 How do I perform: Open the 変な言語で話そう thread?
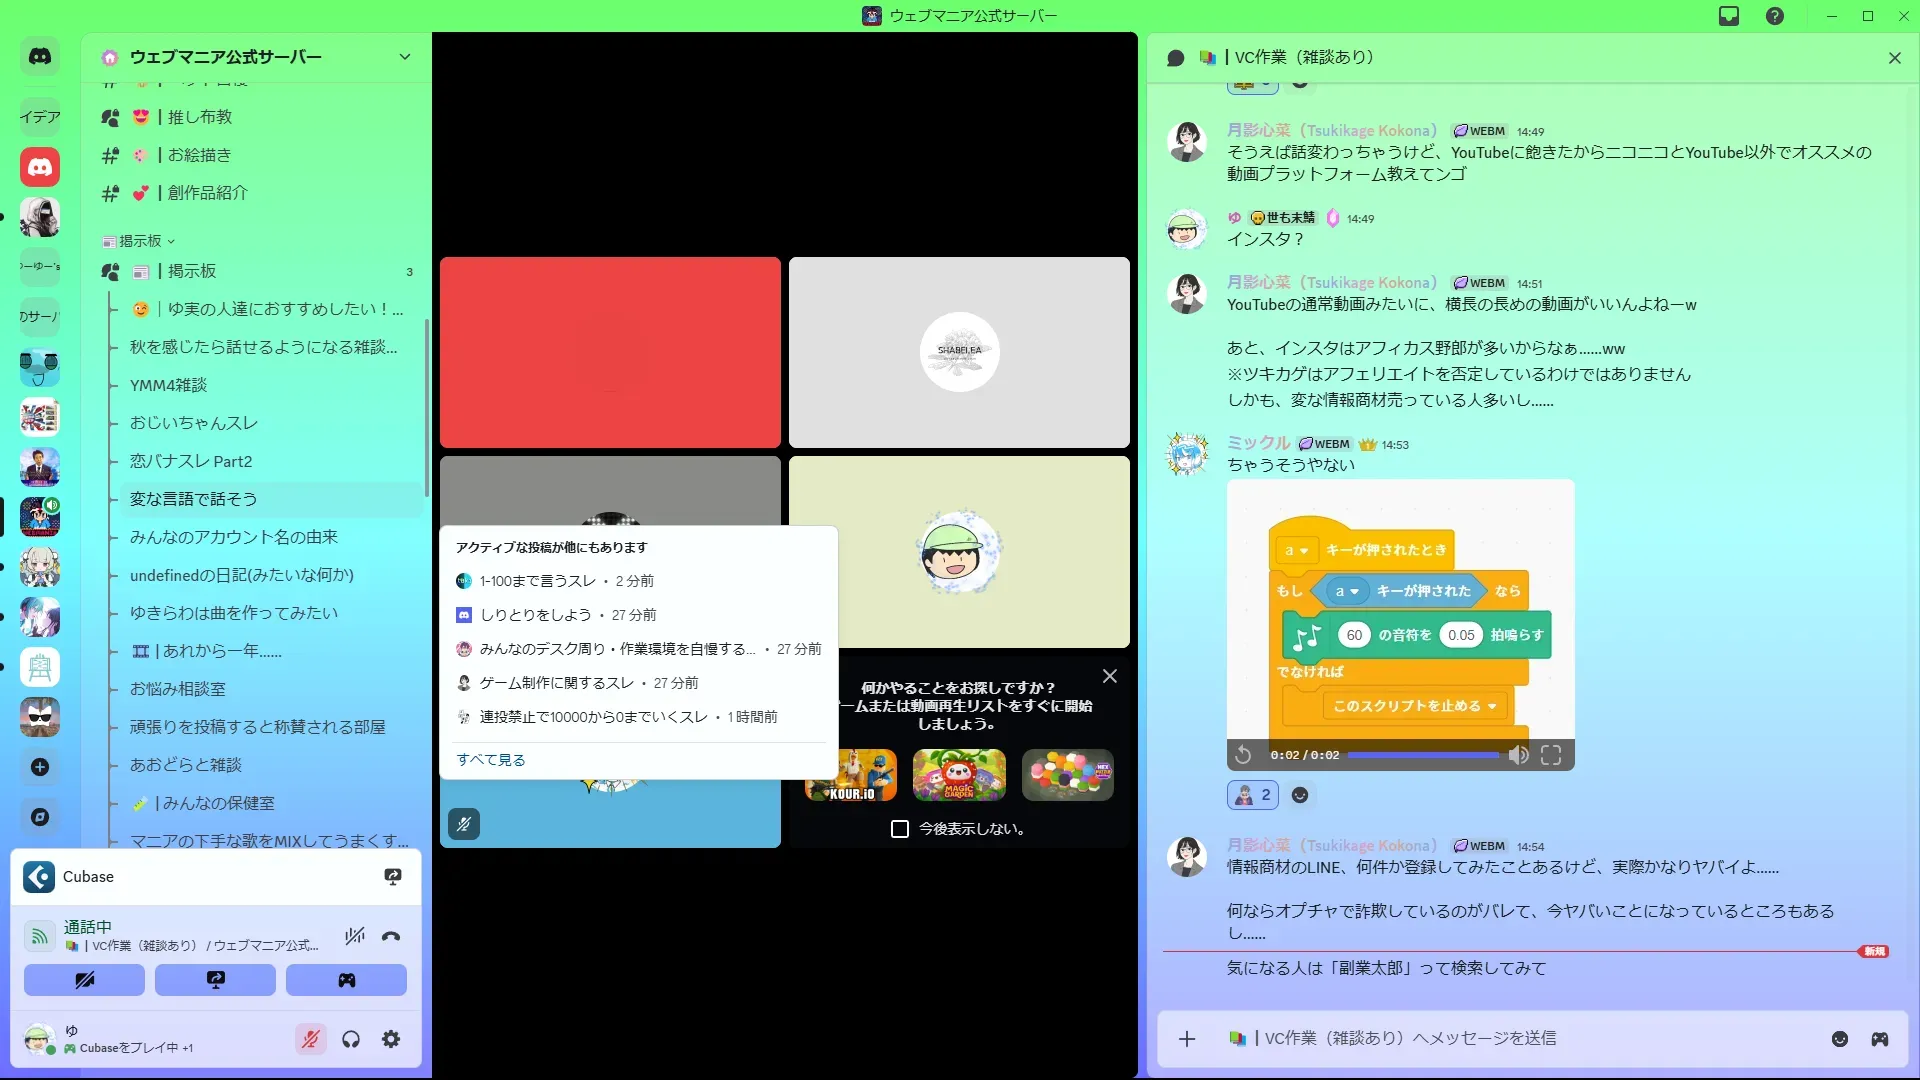coord(193,499)
